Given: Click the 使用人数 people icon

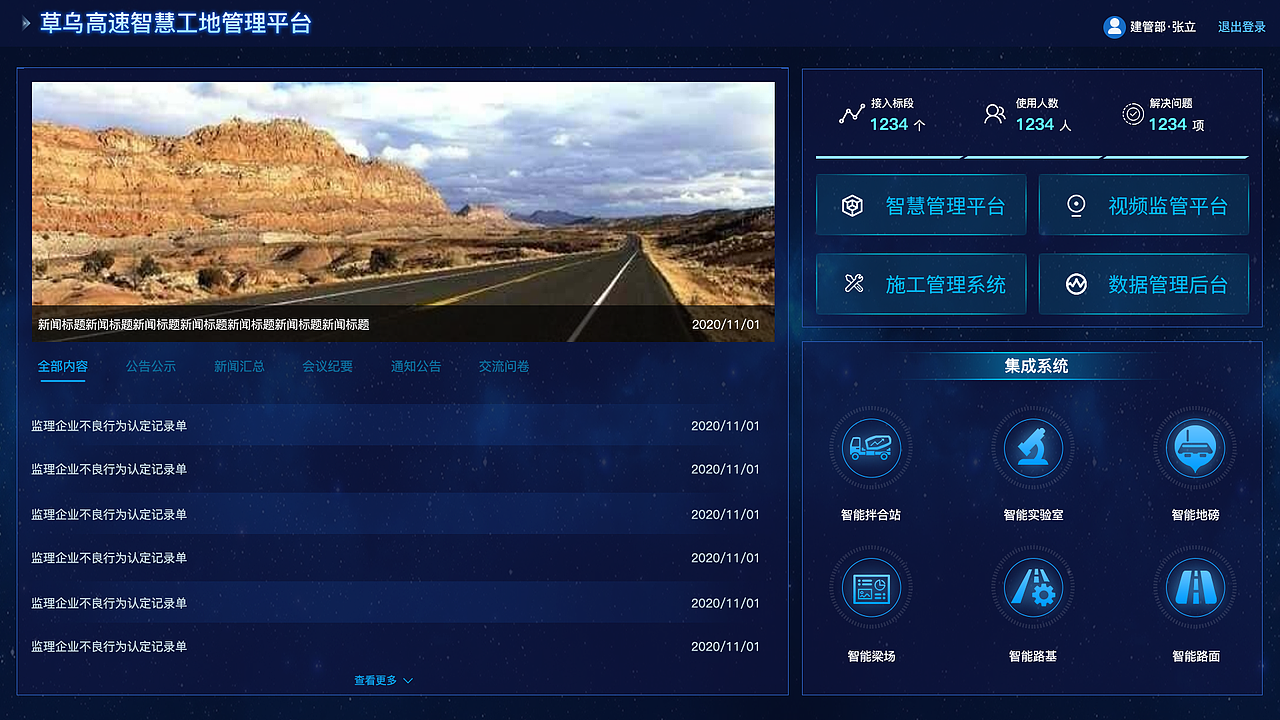Looking at the screenshot, I should click(994, 113).
